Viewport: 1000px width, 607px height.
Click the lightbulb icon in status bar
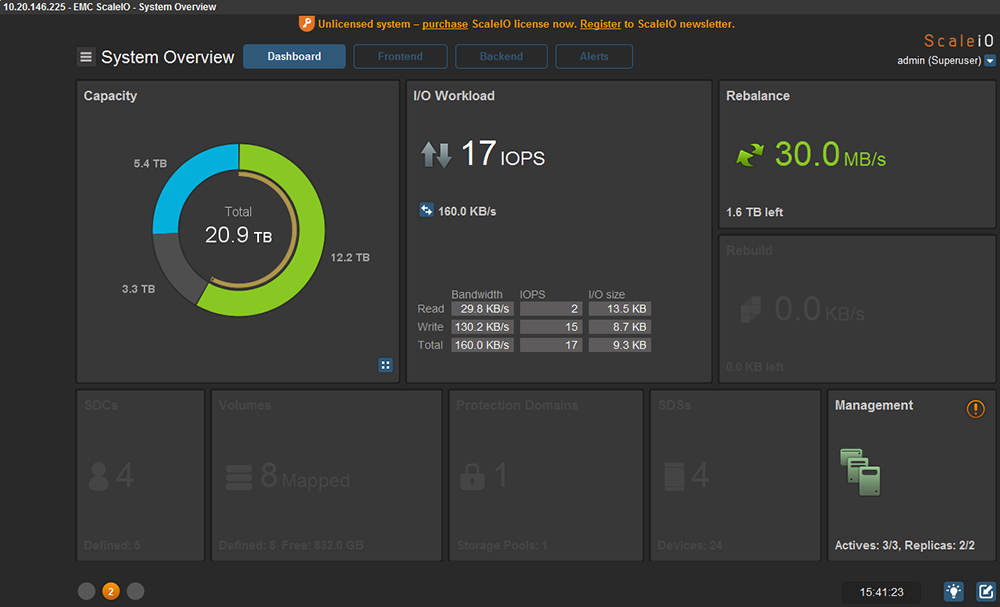[953, 591]
